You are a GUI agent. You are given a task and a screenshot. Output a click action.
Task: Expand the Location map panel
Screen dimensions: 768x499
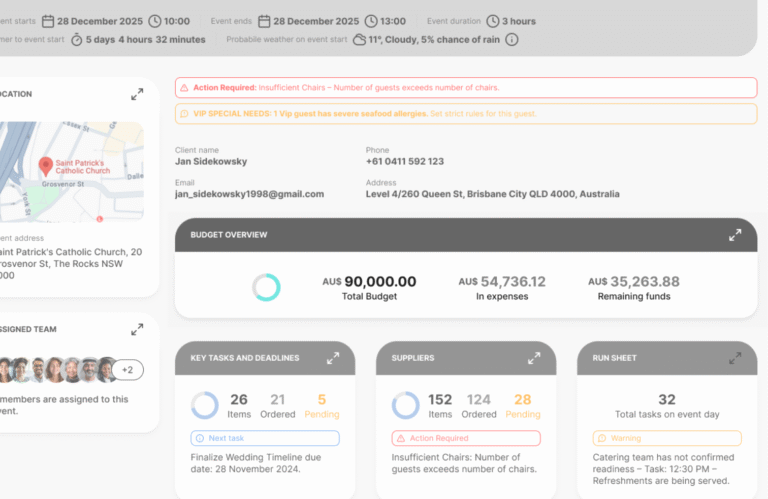(x=137, y=94)
